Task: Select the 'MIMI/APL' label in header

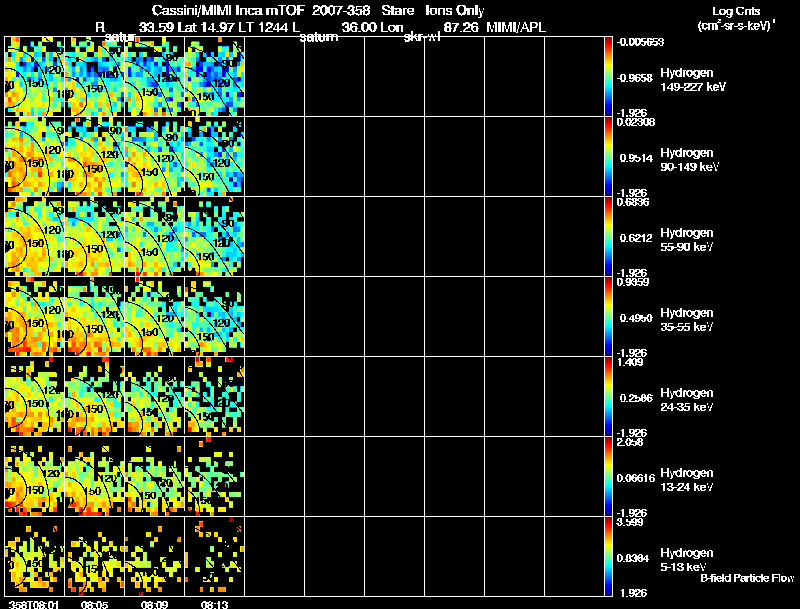Action: coord(516,28)
